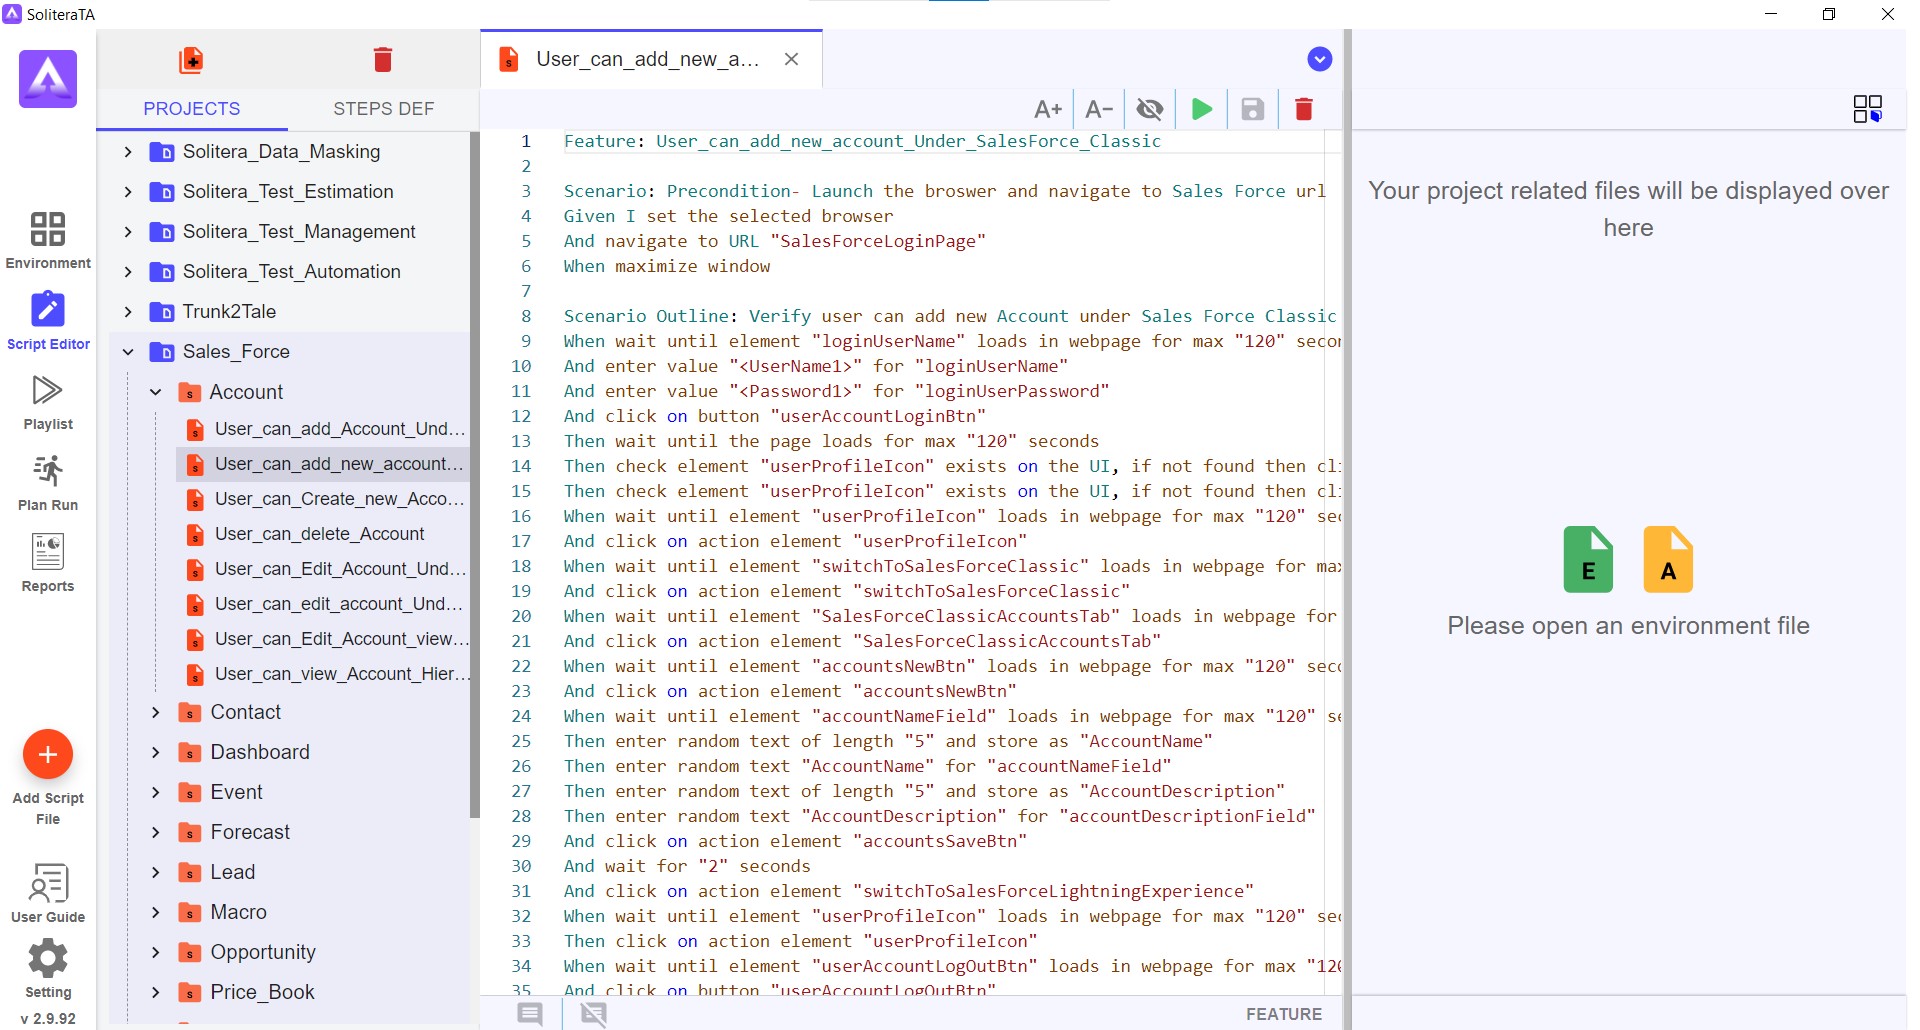Open the Script Editor section
The height and width of the screenshot is (1030, 1920).
[x=48, y=321]
